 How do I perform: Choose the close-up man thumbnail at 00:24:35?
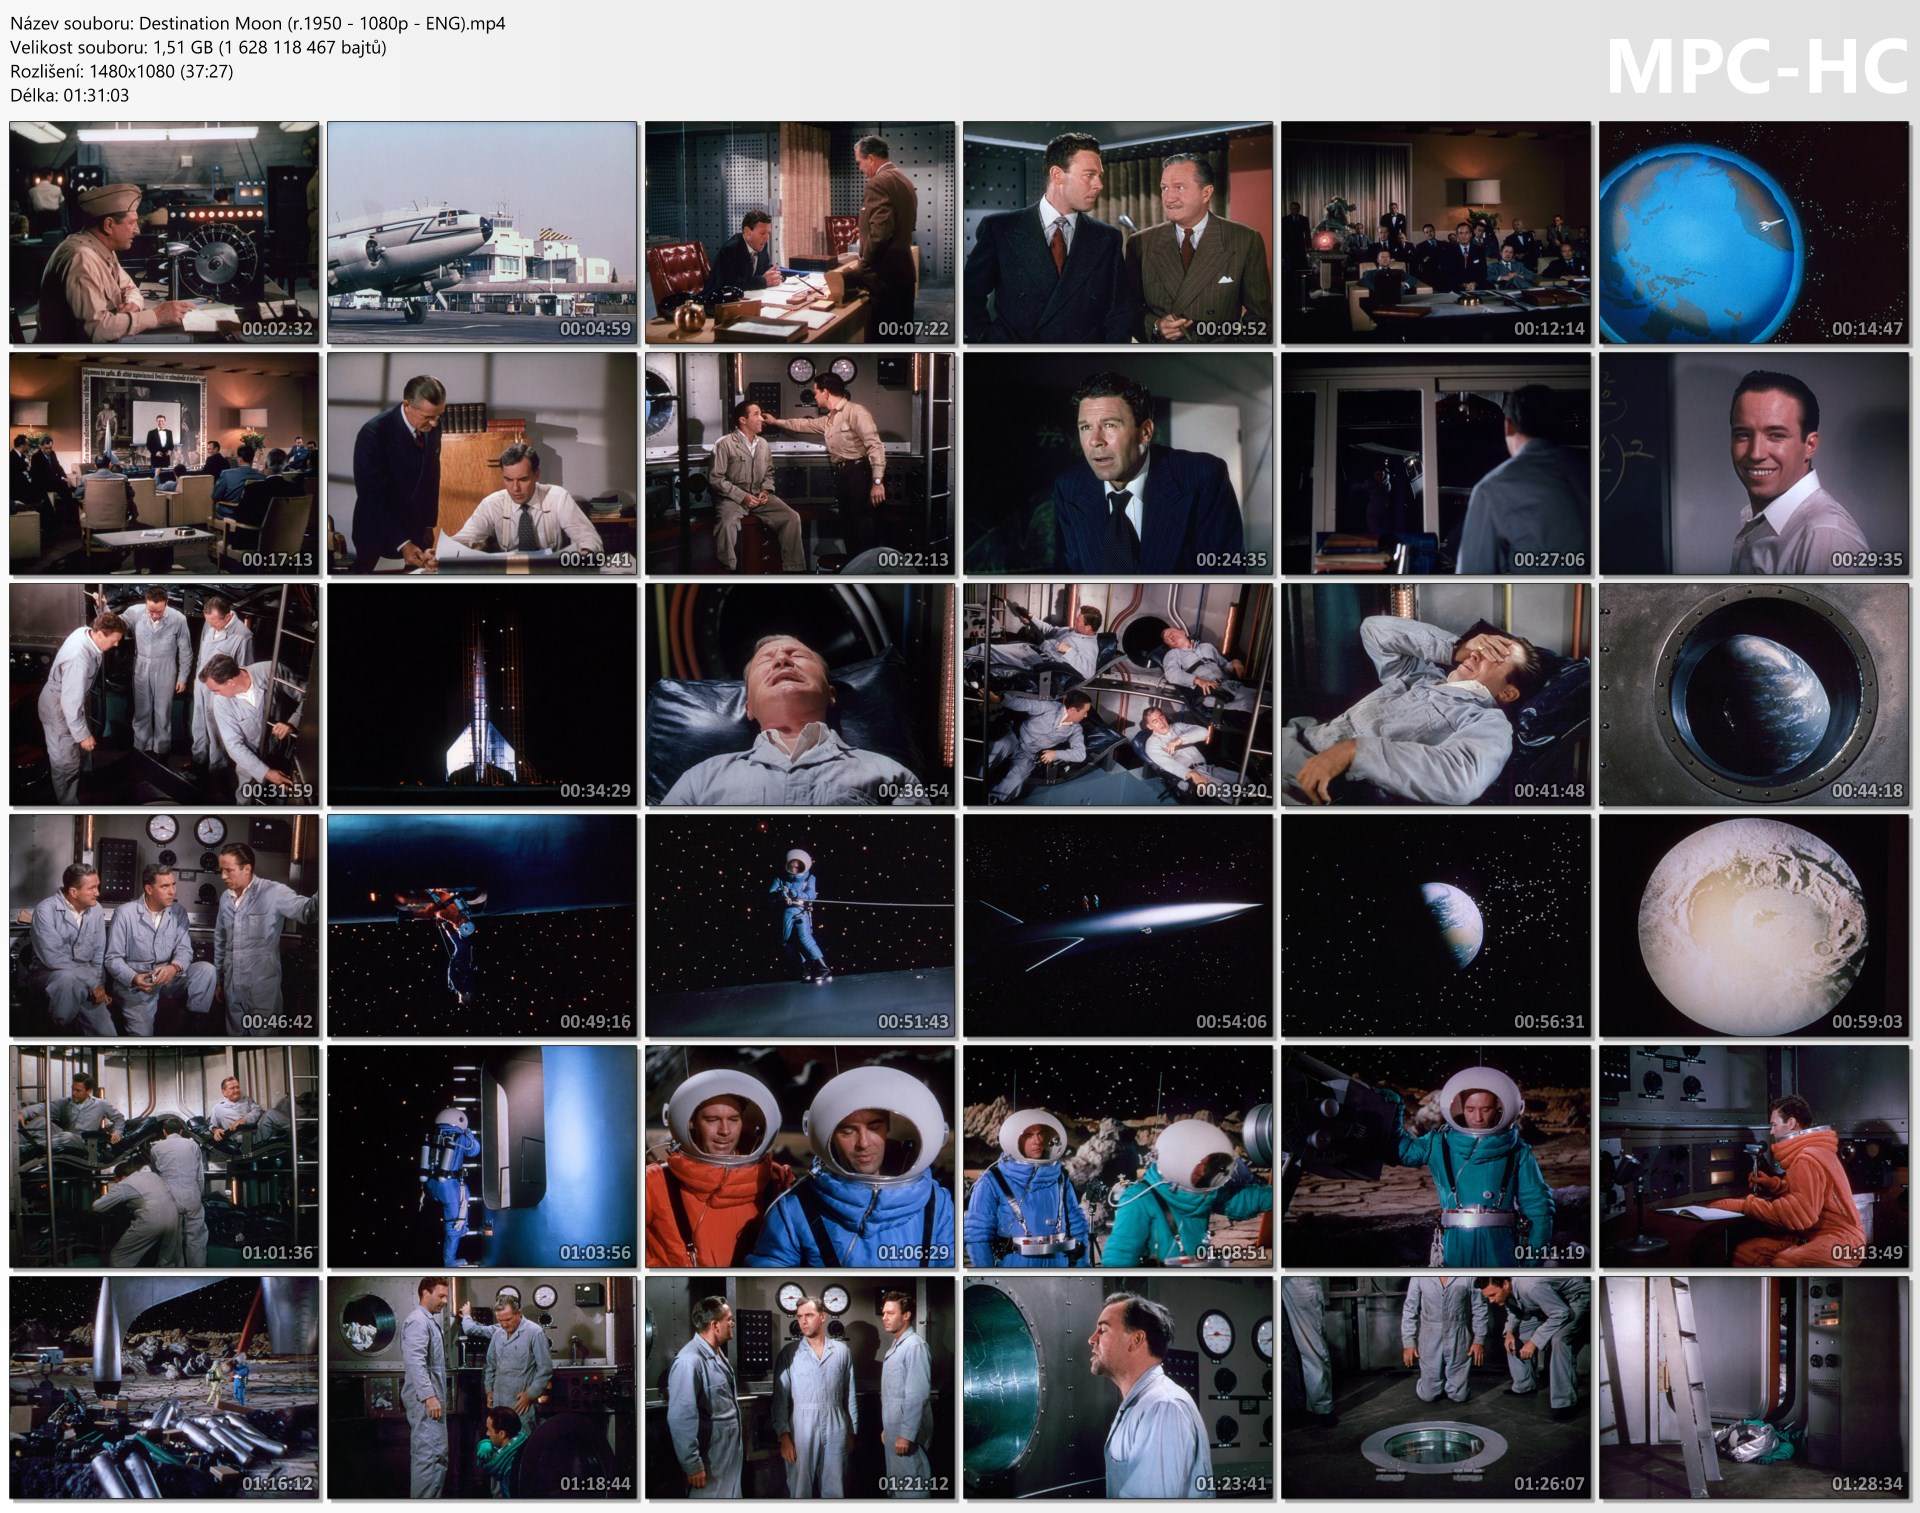point(1118,464)
